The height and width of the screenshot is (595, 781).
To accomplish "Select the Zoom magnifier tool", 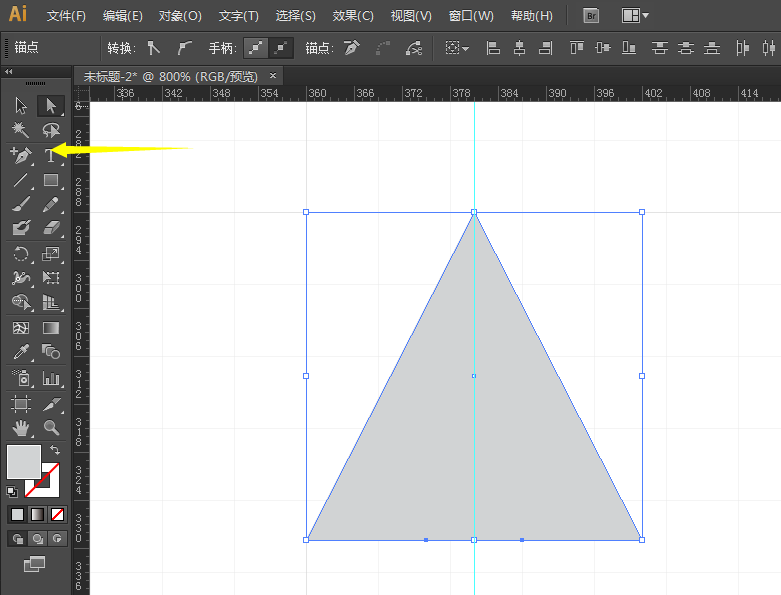I will coord(51,428).
